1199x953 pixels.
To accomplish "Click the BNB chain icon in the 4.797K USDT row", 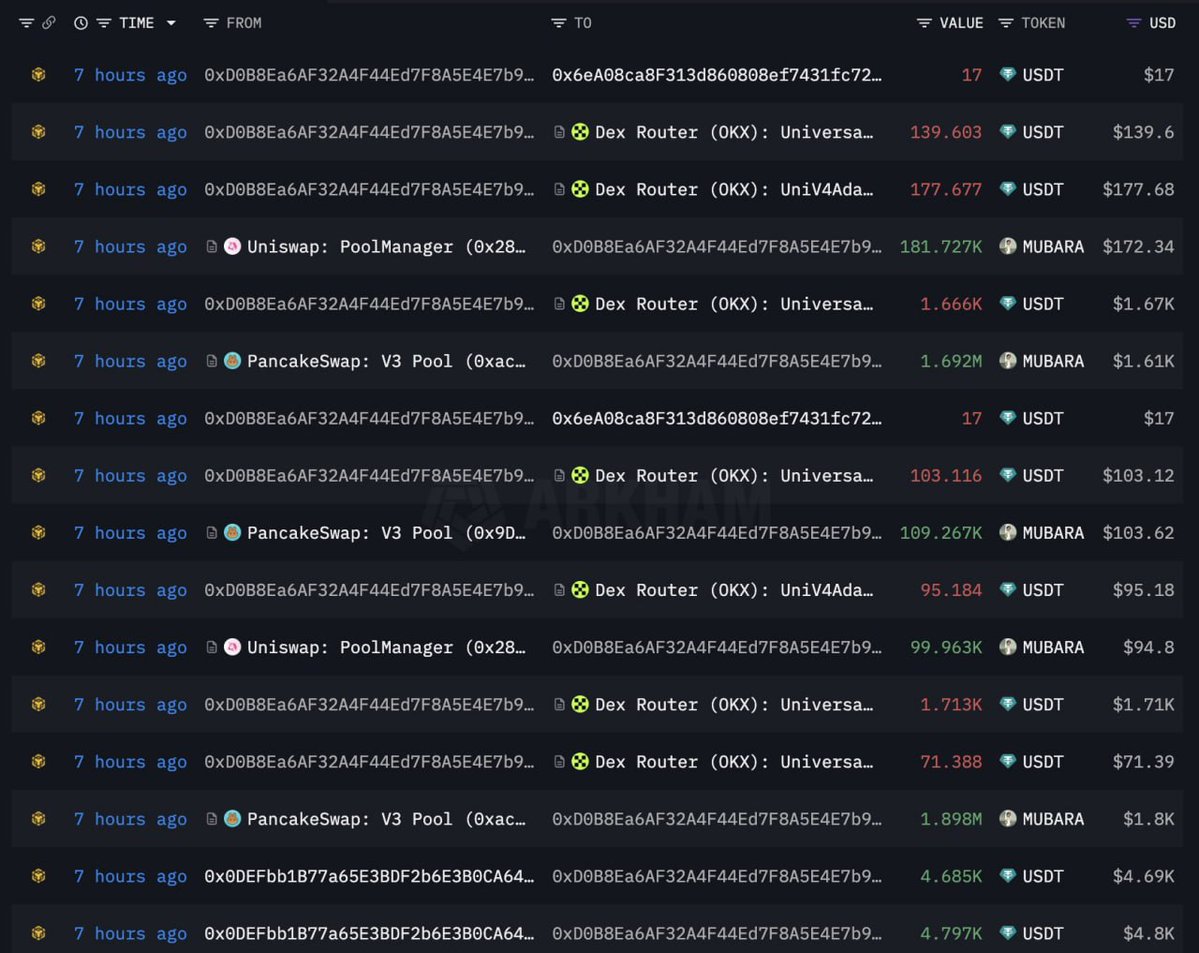I will 38,933.
